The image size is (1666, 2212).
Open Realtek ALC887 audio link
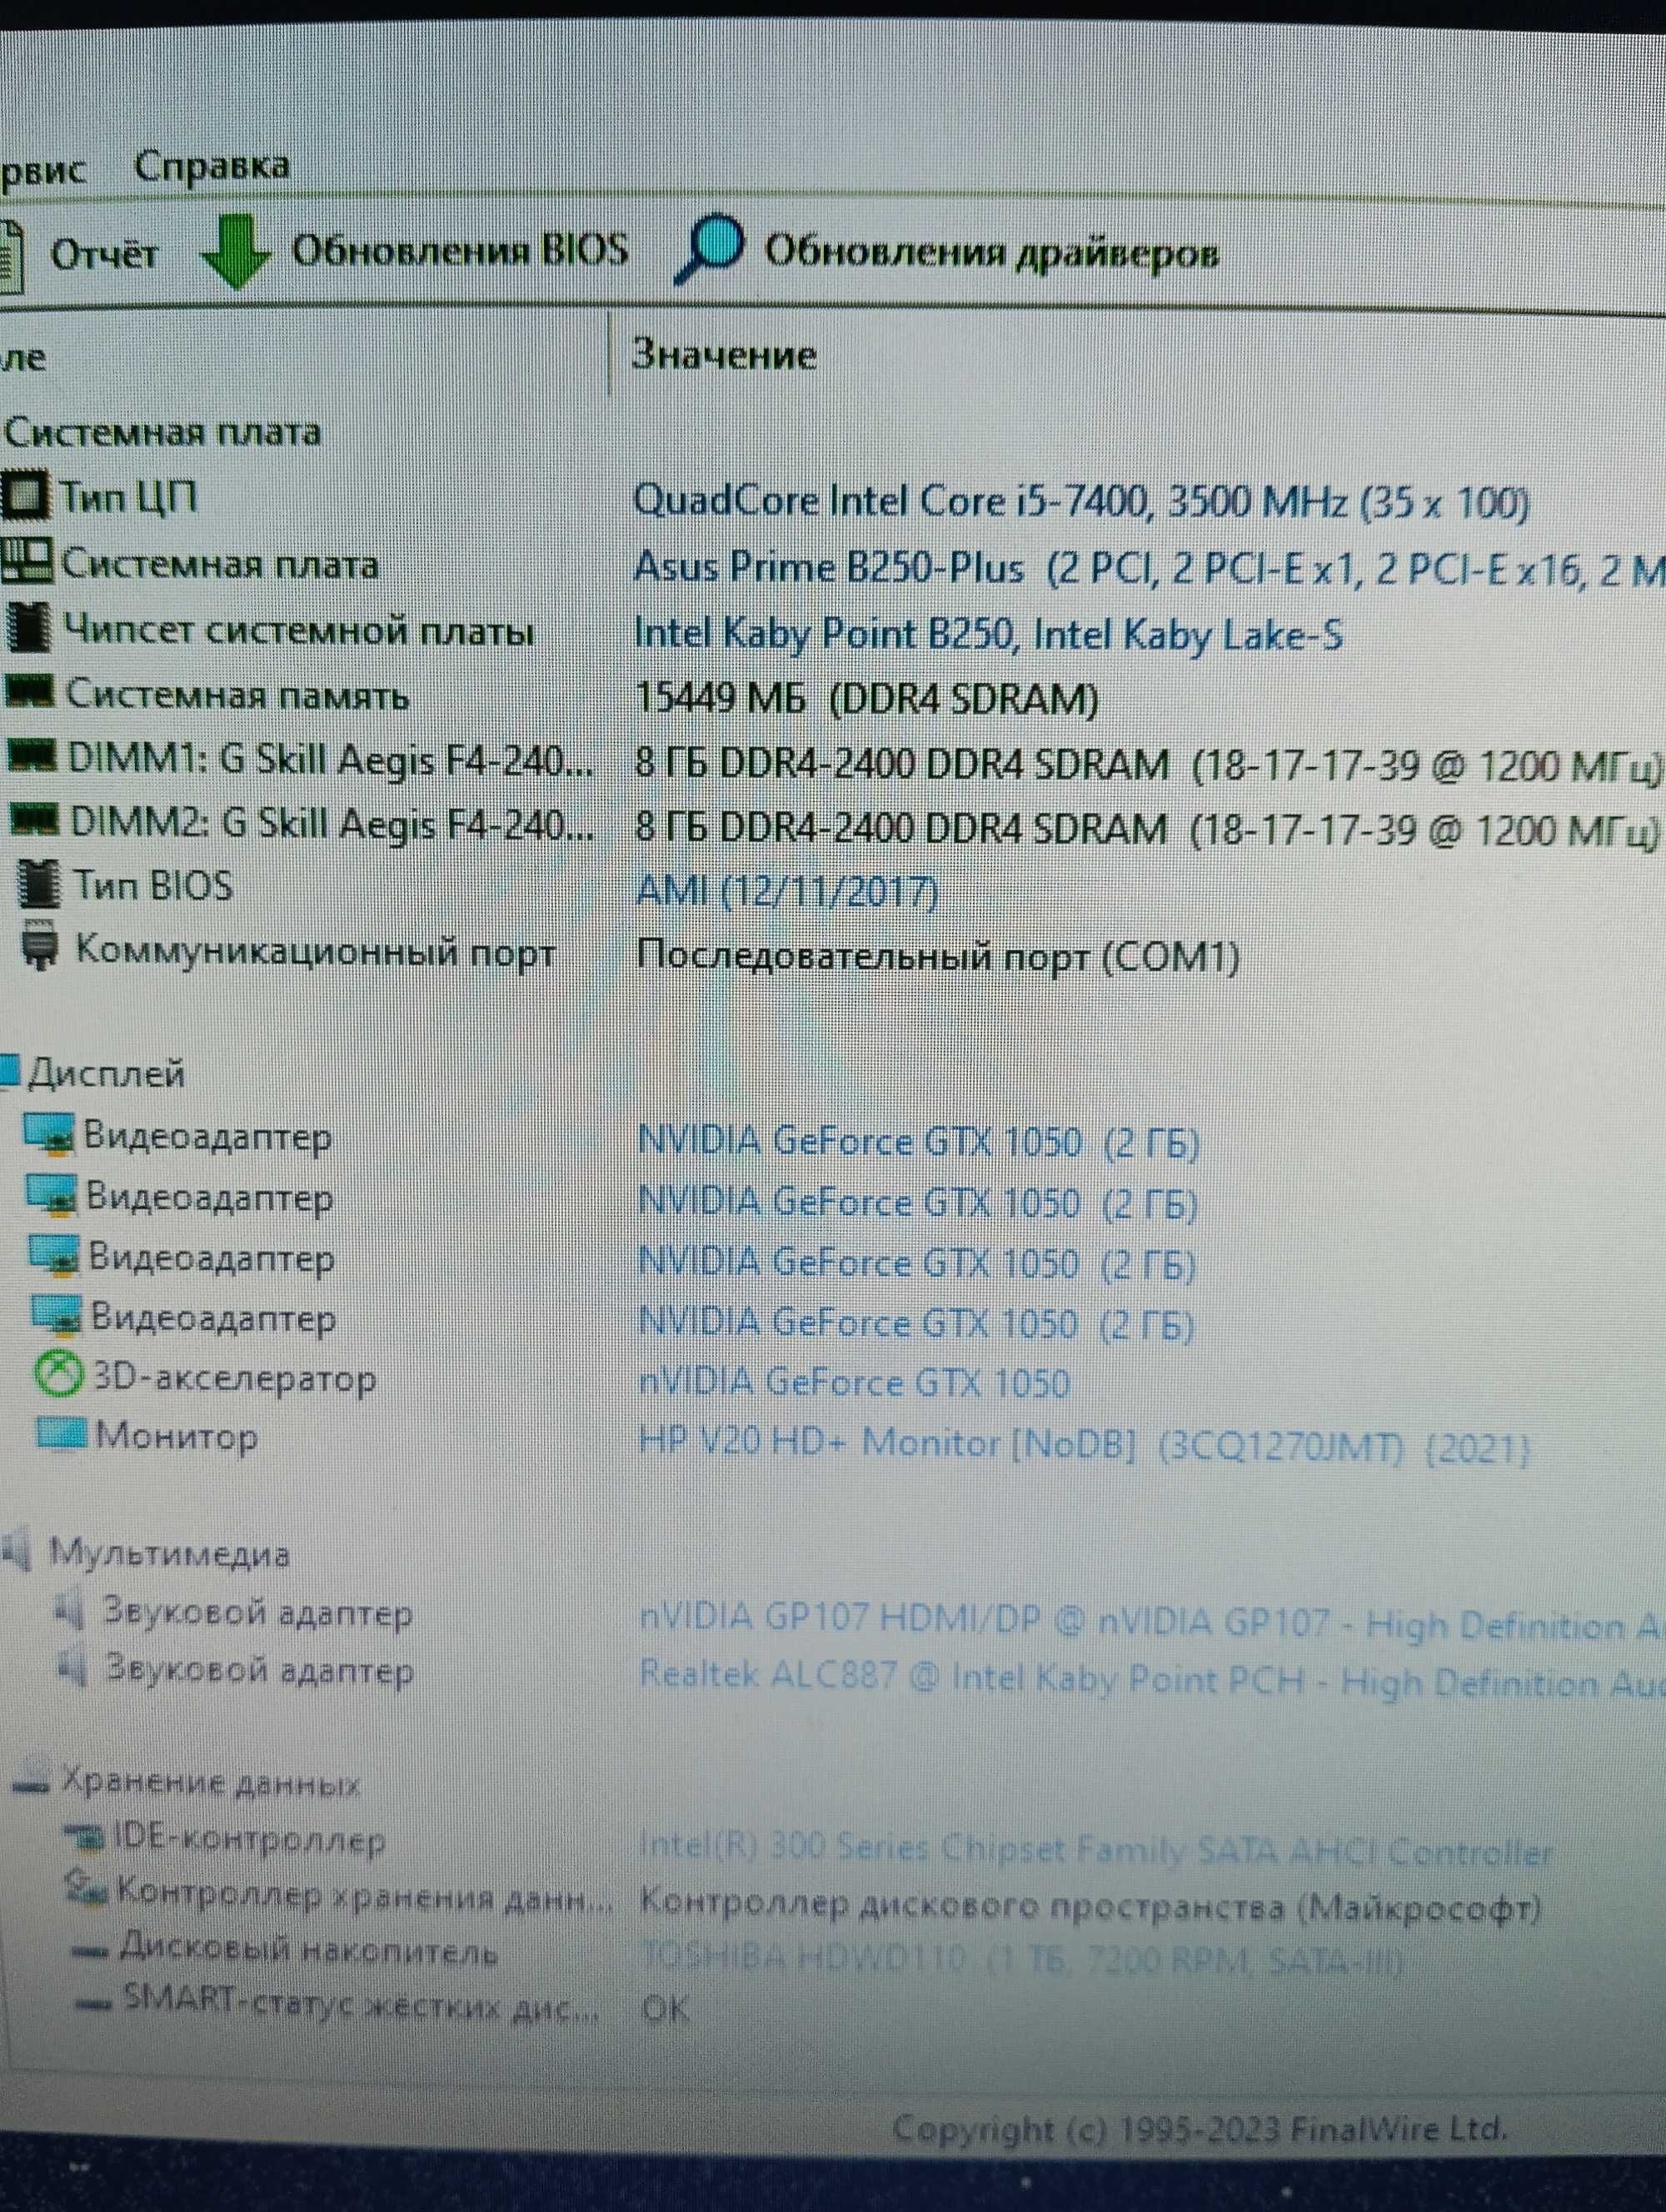(x=1152, y=1679)
